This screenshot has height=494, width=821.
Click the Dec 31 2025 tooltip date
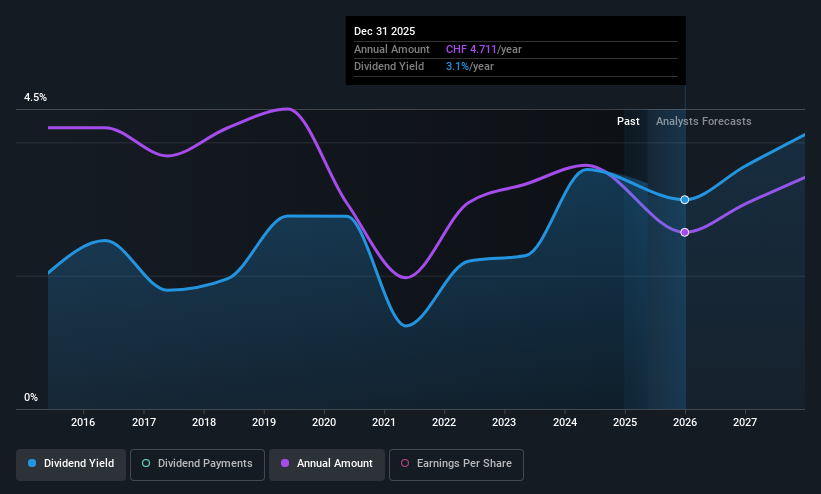pyautogui.click(x=384, y=31)
